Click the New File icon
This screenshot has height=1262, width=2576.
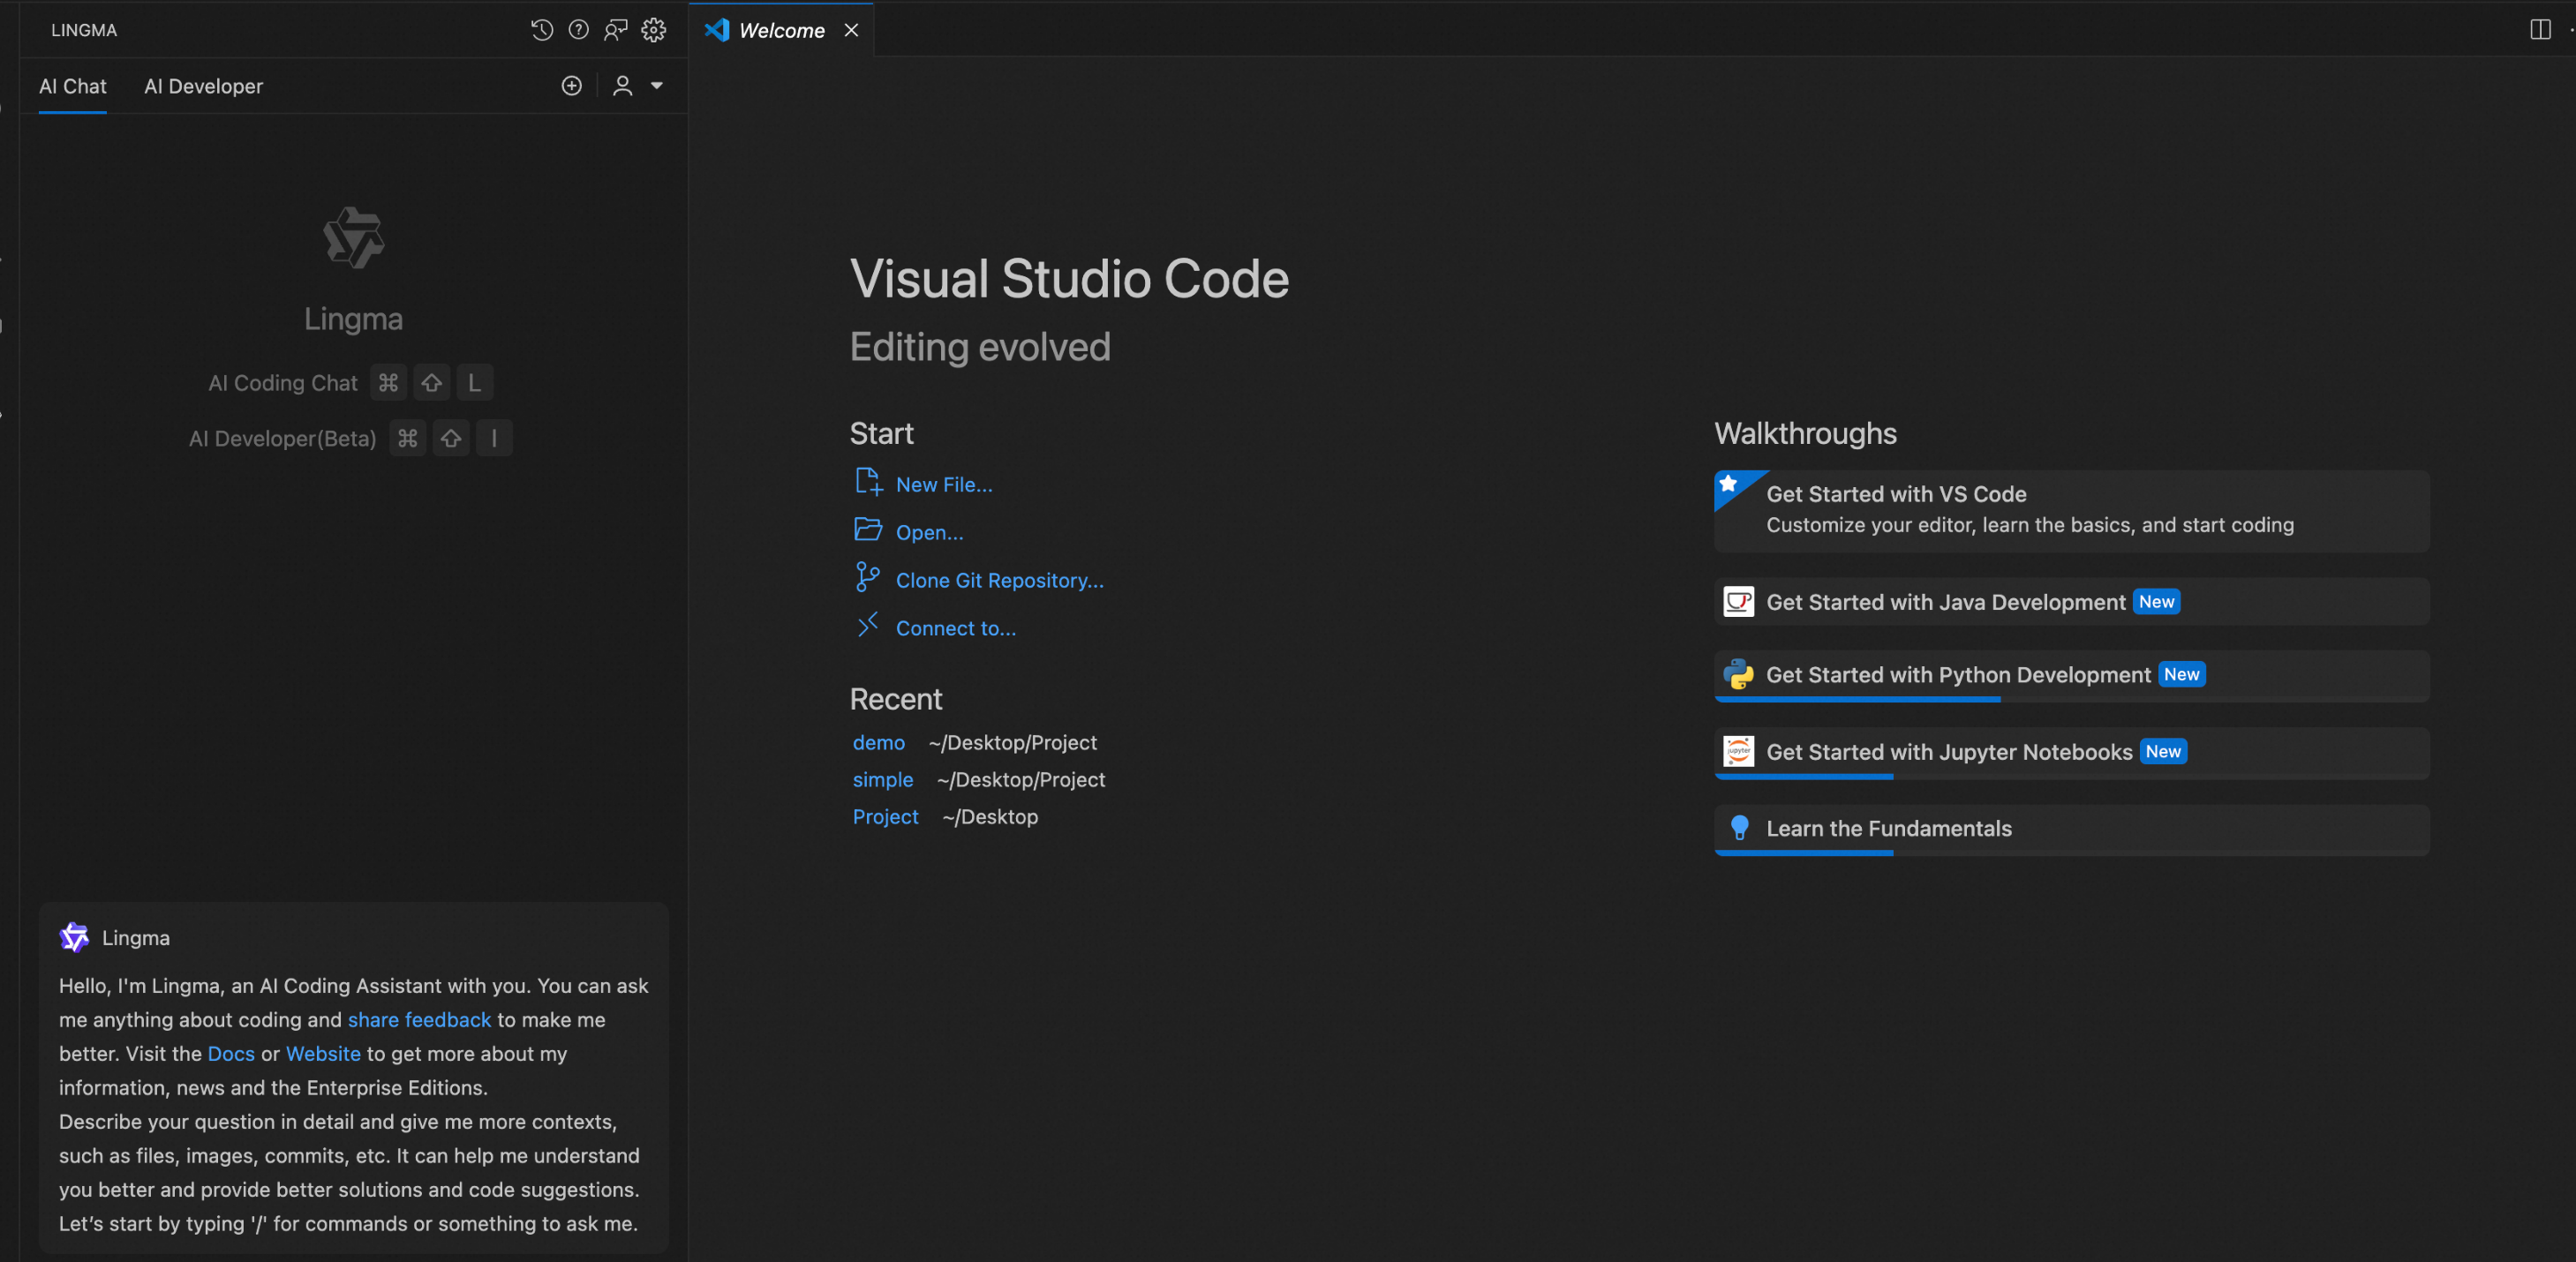(x=867, y=483)
